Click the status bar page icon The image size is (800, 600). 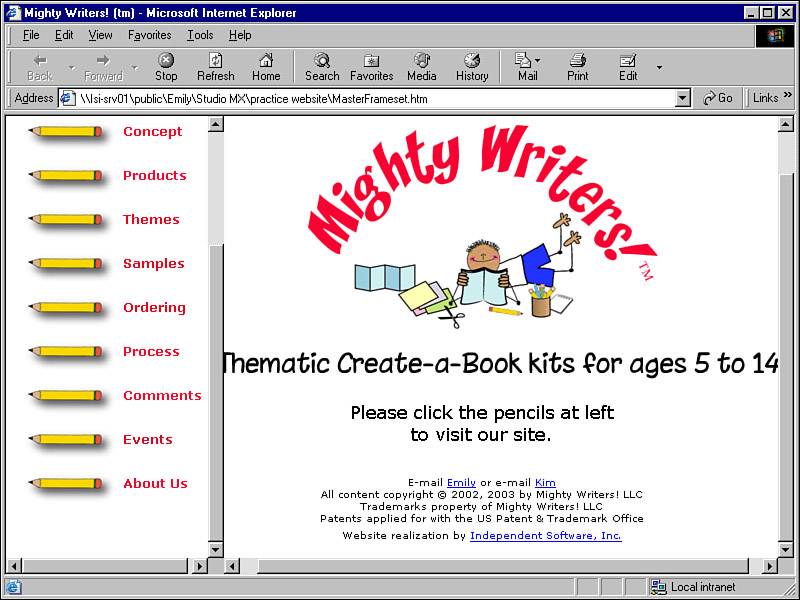(x=12, y=587)
